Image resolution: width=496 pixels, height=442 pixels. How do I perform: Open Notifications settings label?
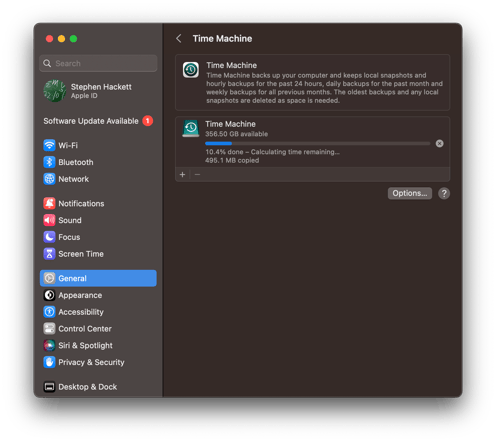pyautogui.click(x=81, y=203)
